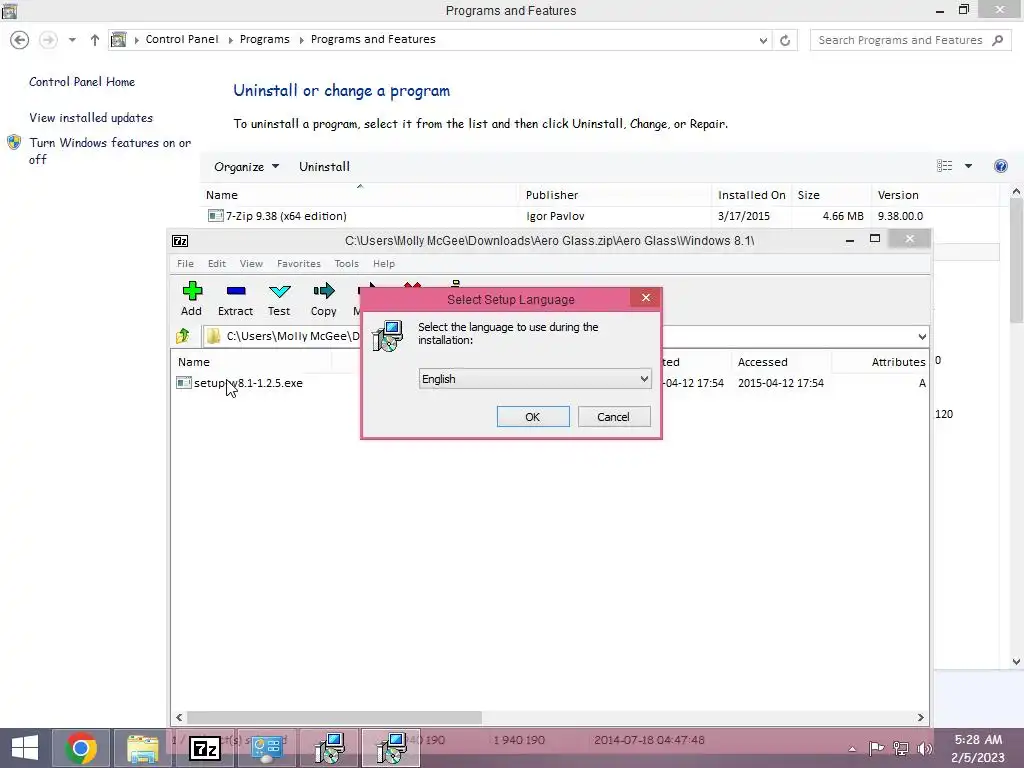Open the Favorites menu in 7-Zip
Image resolution: width=1024 pixels, height=768 pixels.
(x=298, y=263)
